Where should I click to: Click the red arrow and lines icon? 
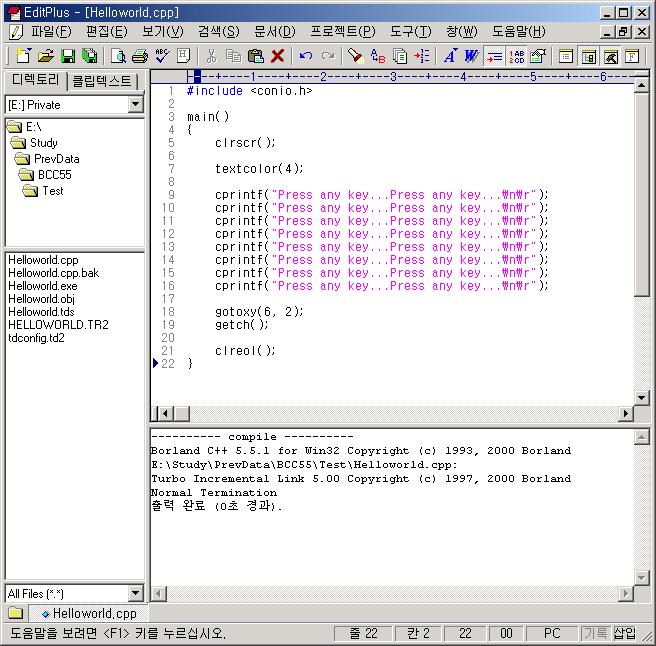(x=422, y=56)
